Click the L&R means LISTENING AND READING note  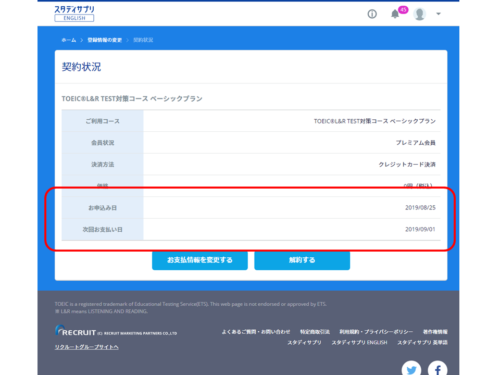101,311
